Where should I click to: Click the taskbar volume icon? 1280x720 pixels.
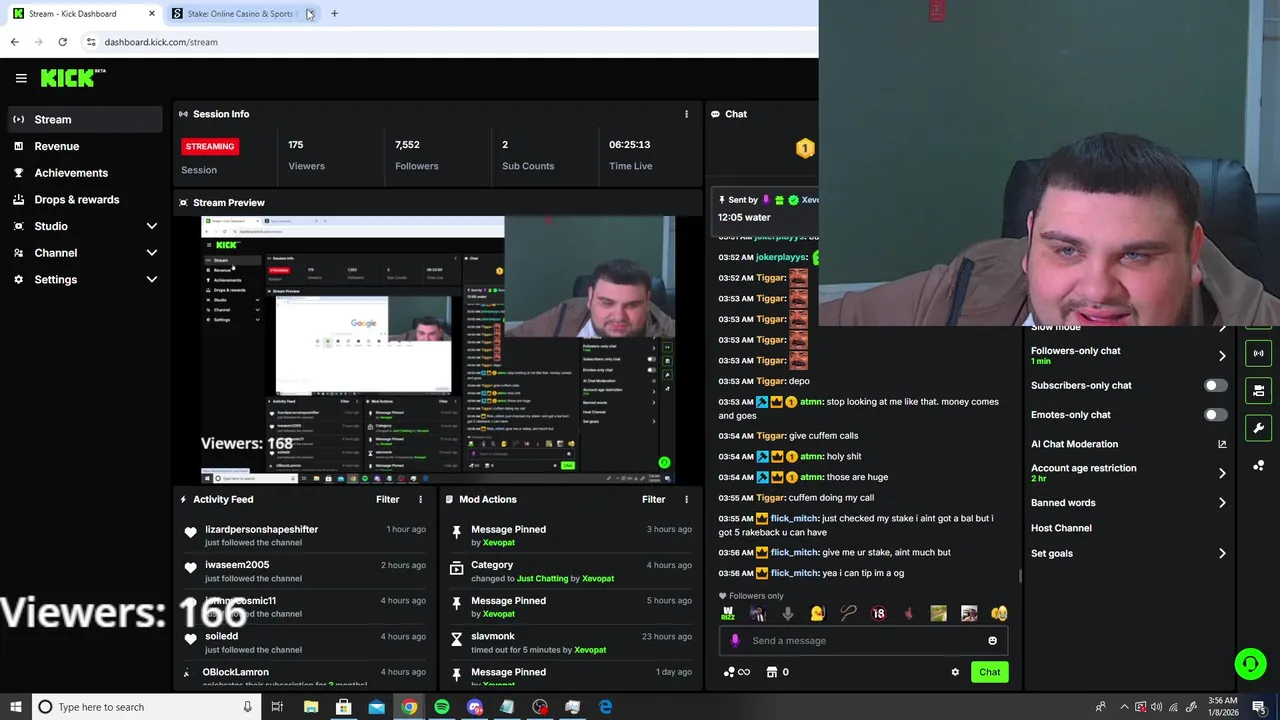(1156, 707)
